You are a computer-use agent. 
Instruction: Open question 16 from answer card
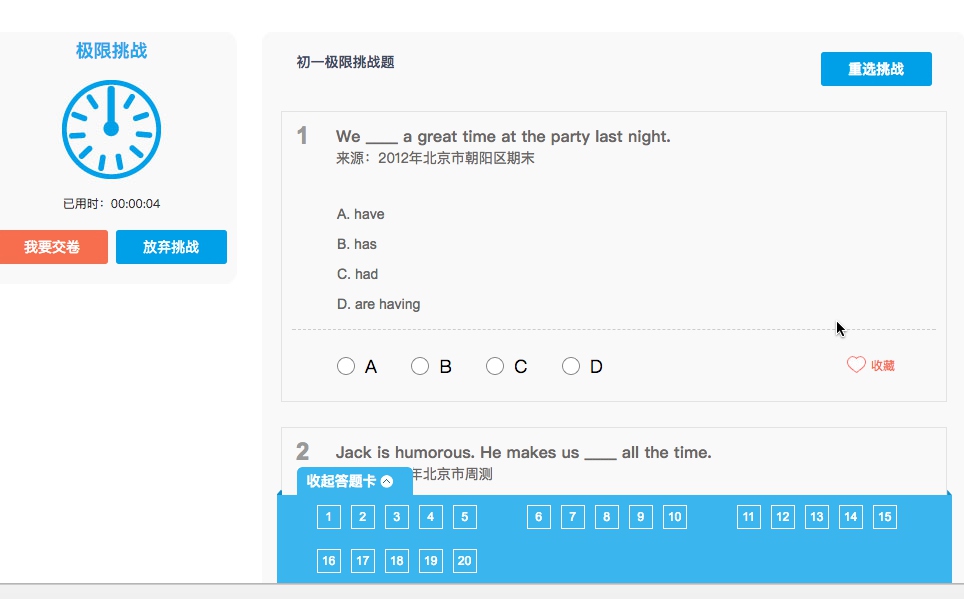click(329, 561)
